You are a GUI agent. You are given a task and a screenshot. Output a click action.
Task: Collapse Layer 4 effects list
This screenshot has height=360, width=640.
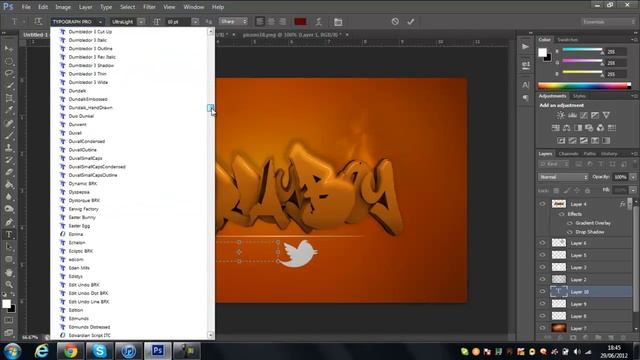coord(630,203)
